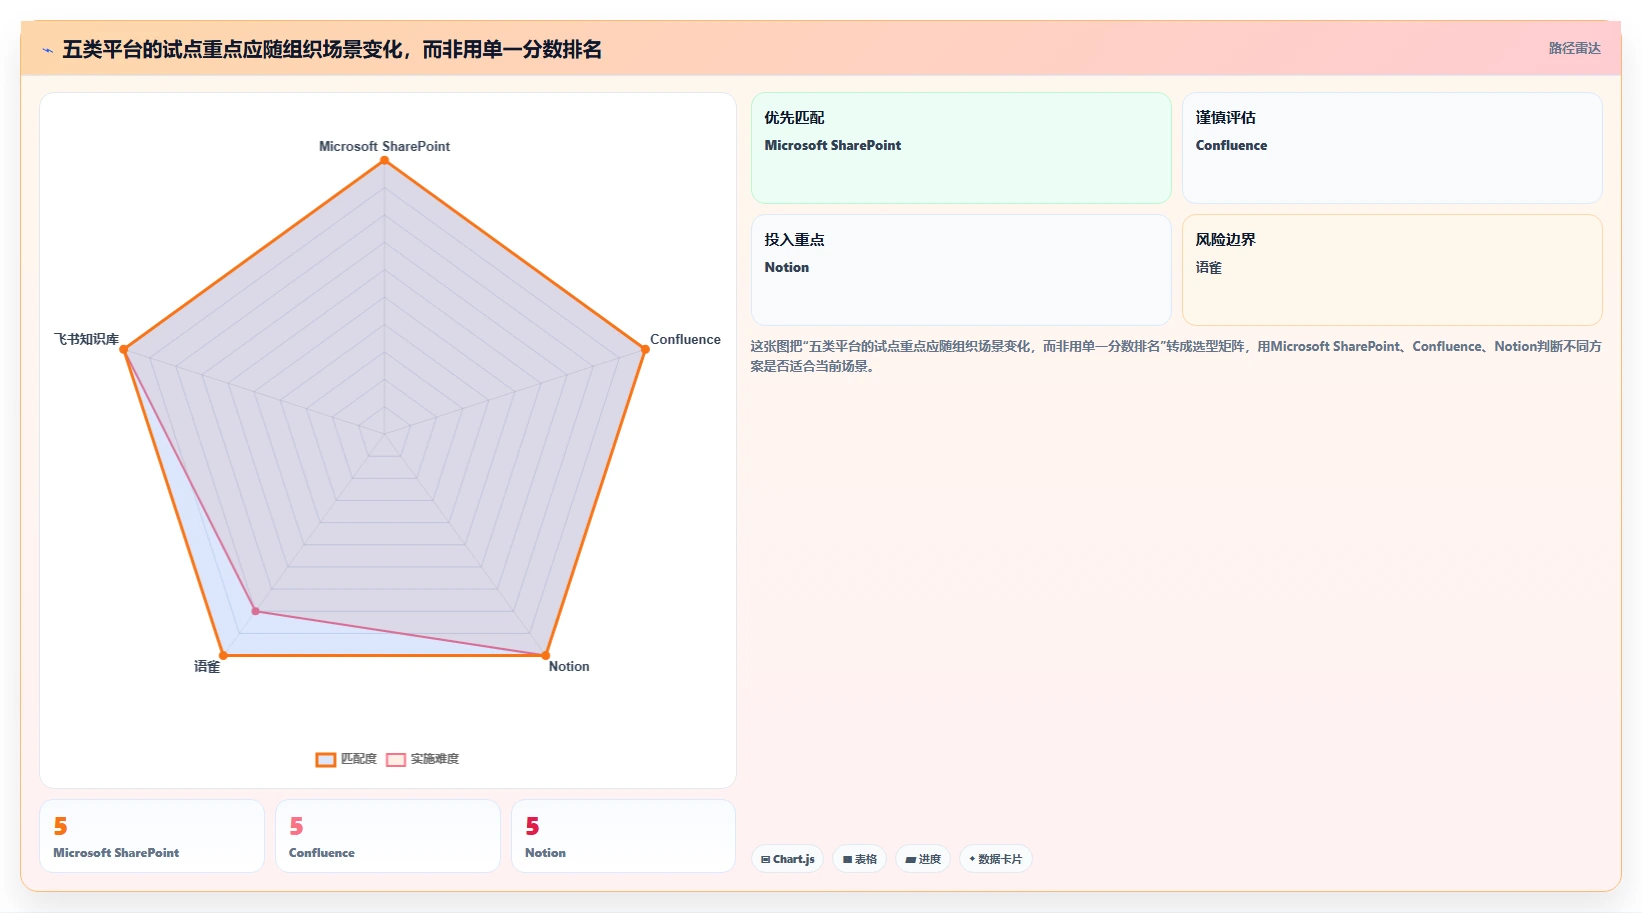Click the Chart.js chip
The height and width of the screenshot is (913, 1642).
(787, 859)
